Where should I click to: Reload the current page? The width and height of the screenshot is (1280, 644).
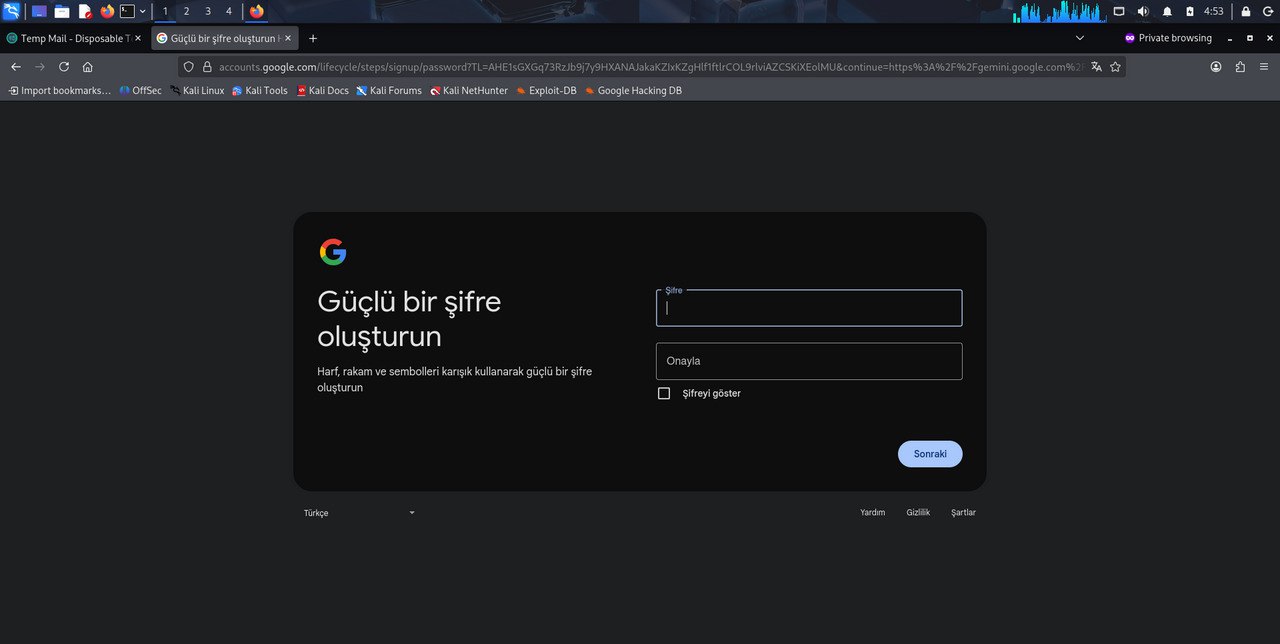tap(64, 67)
